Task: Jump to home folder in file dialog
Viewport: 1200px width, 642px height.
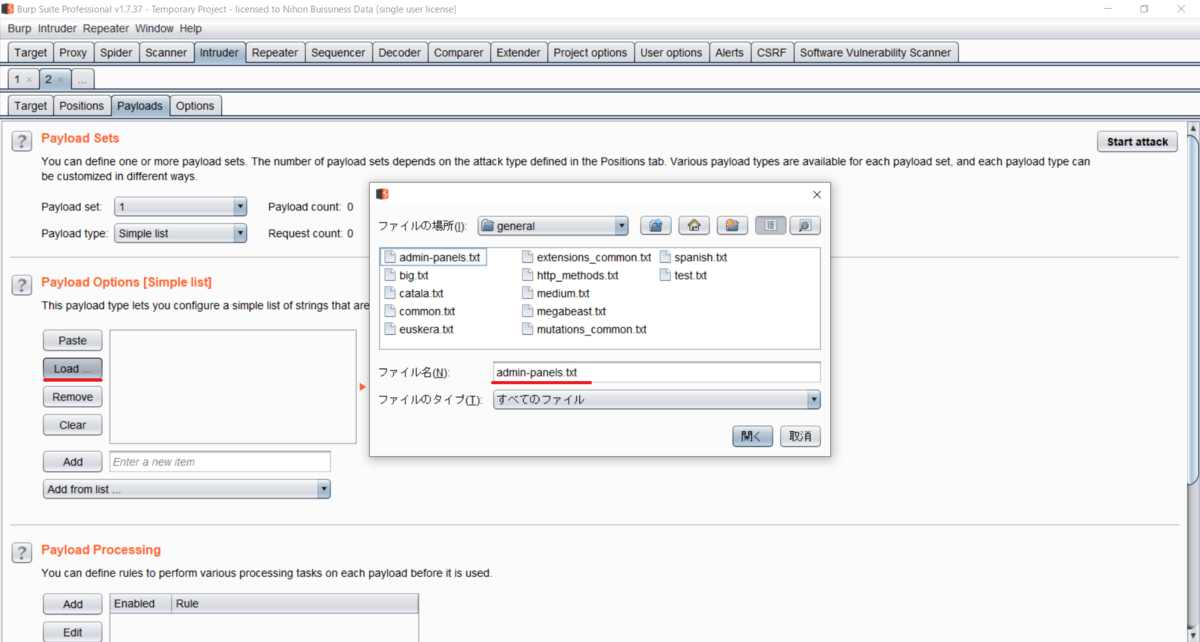Action: [694, 226]
